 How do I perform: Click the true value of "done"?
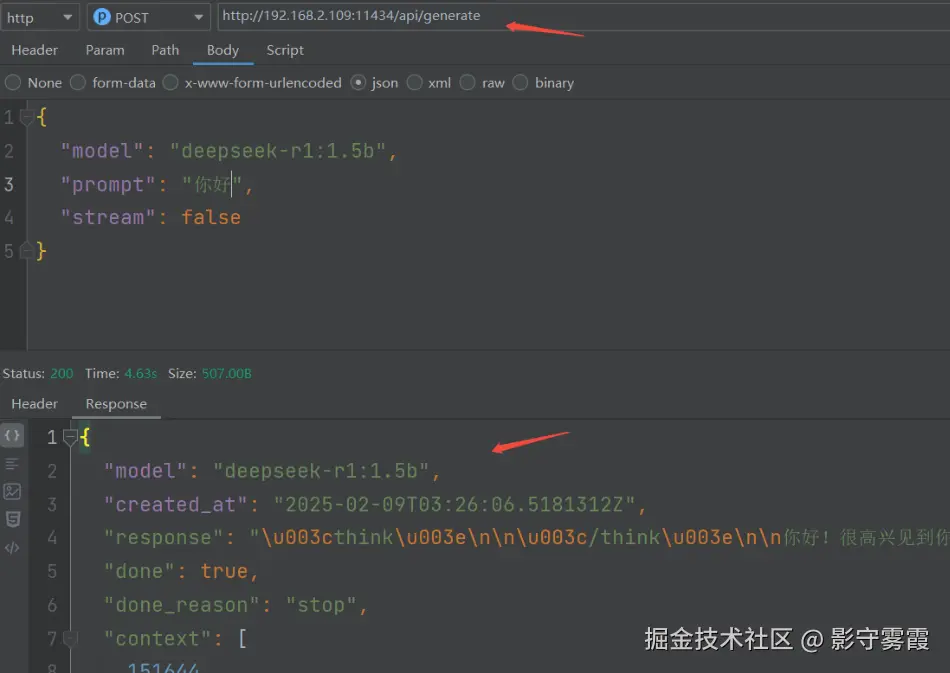pyautogui.click(x=224, y=571)
